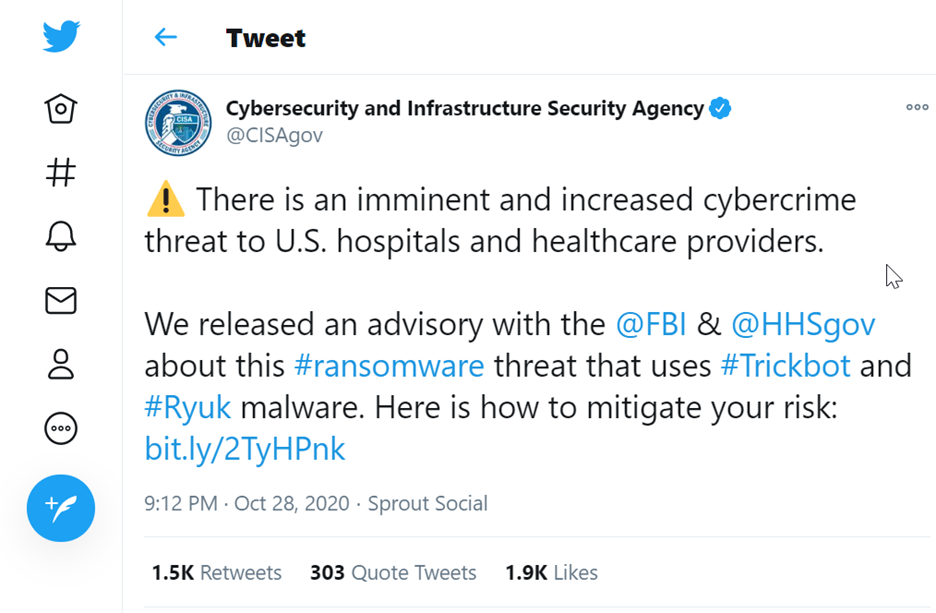The height and width of the screenshot is (613, 936).
Task: Go back using the arrow icon
Action: click(165, 38)
